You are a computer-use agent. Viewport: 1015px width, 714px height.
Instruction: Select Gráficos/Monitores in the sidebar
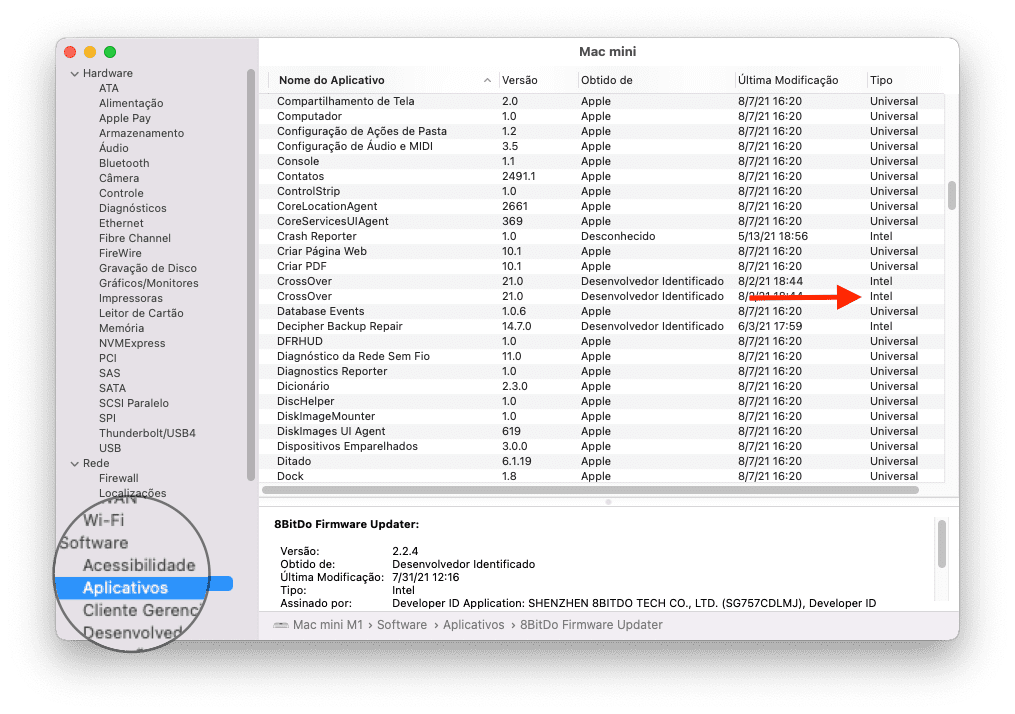click(148, 283)
